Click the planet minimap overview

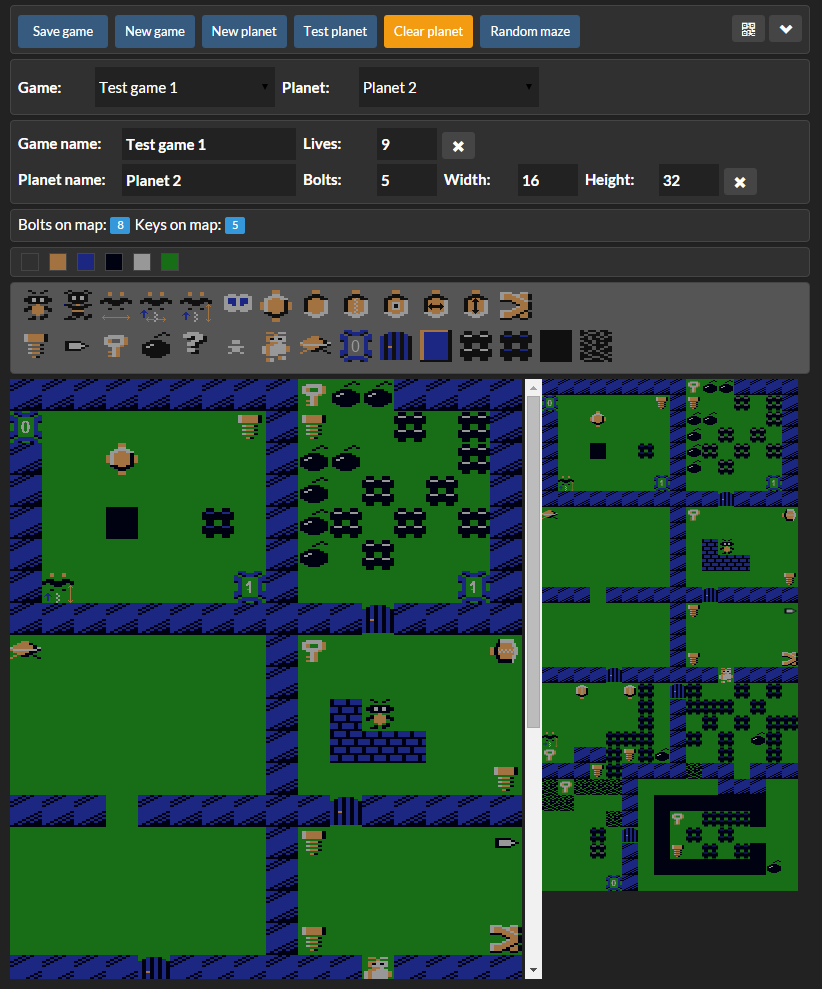(670, 635)
